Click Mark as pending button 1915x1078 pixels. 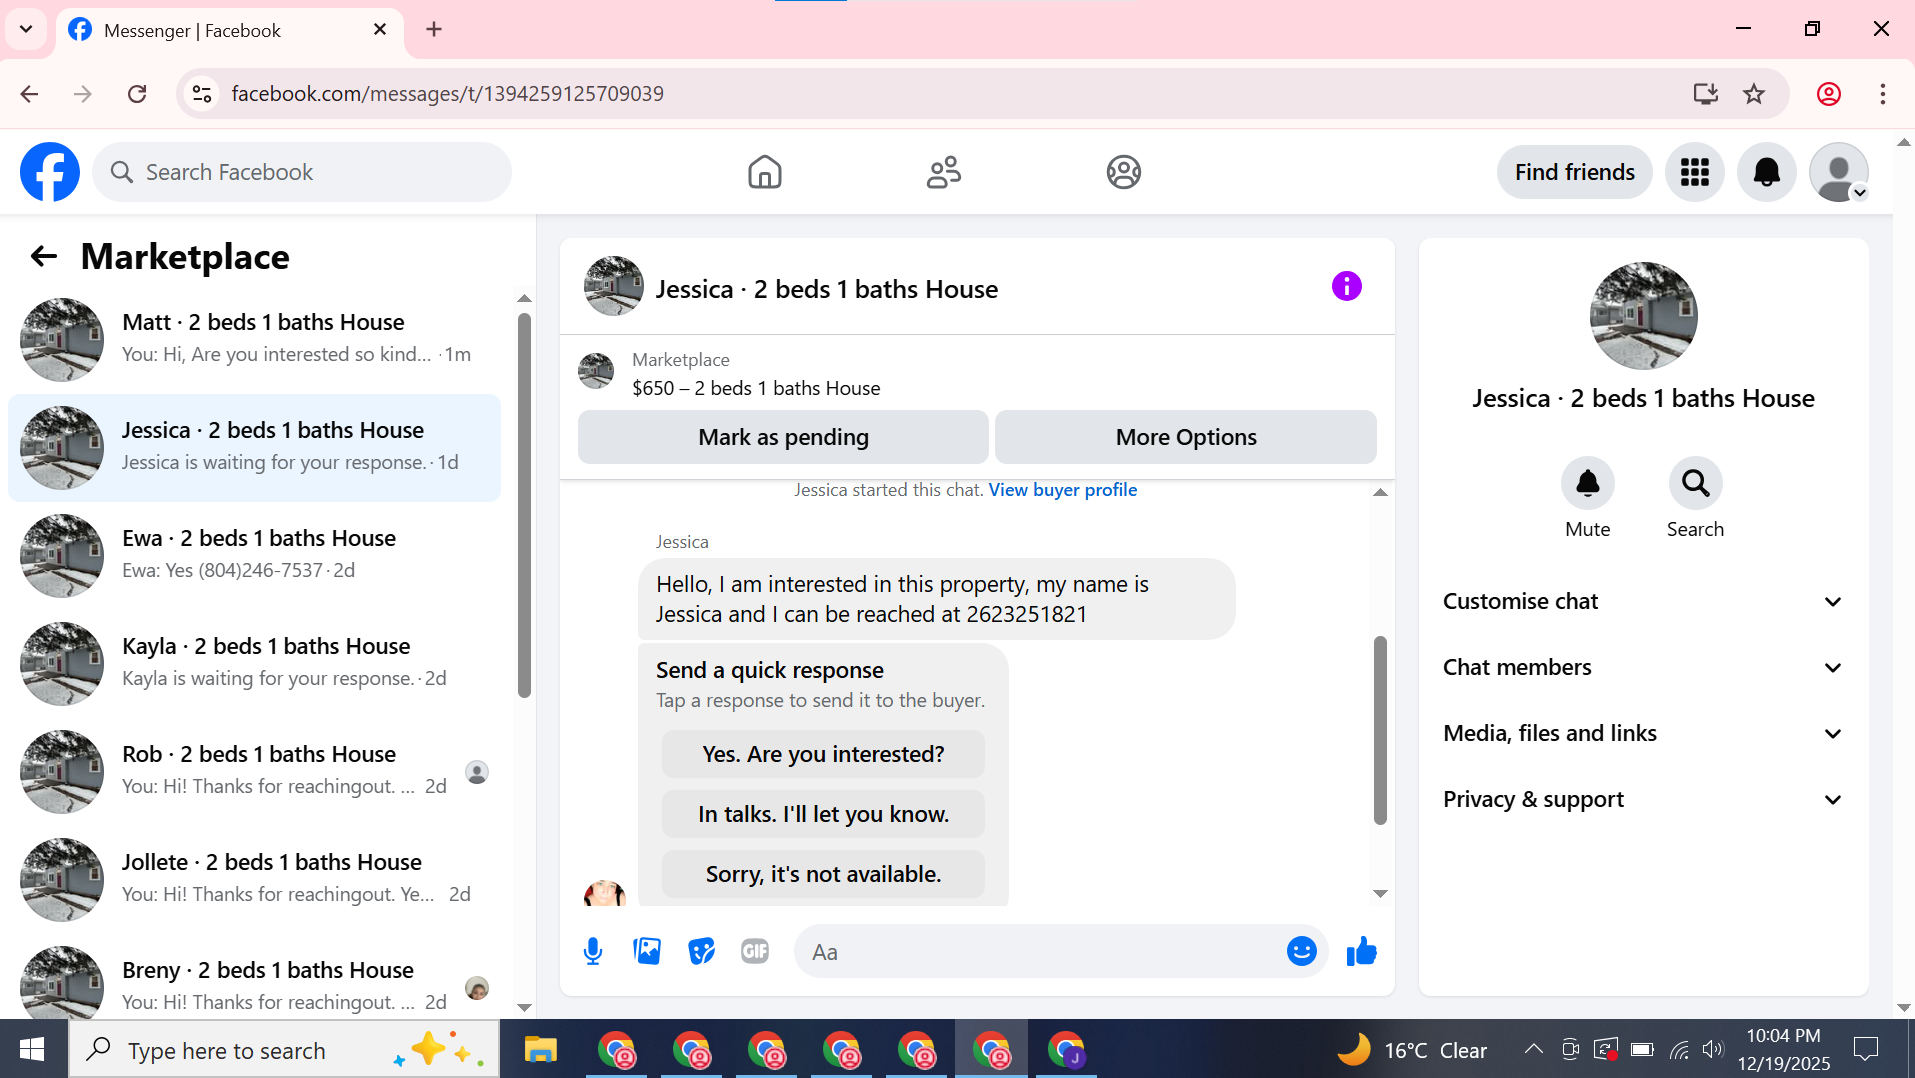(x=783, y=437)
